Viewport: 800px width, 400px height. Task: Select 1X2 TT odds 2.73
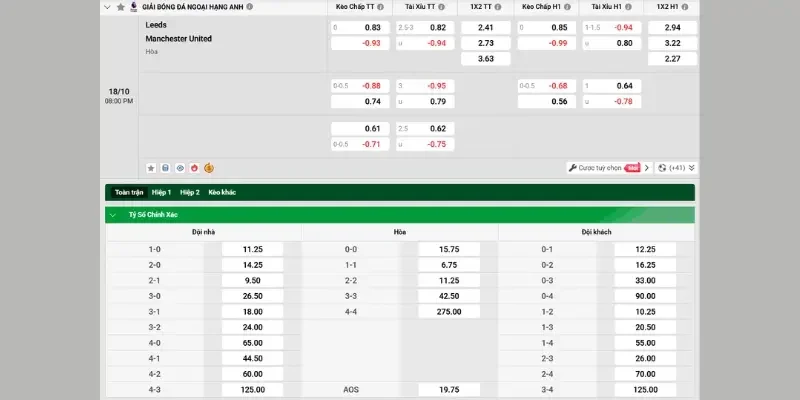pos(486,43)
